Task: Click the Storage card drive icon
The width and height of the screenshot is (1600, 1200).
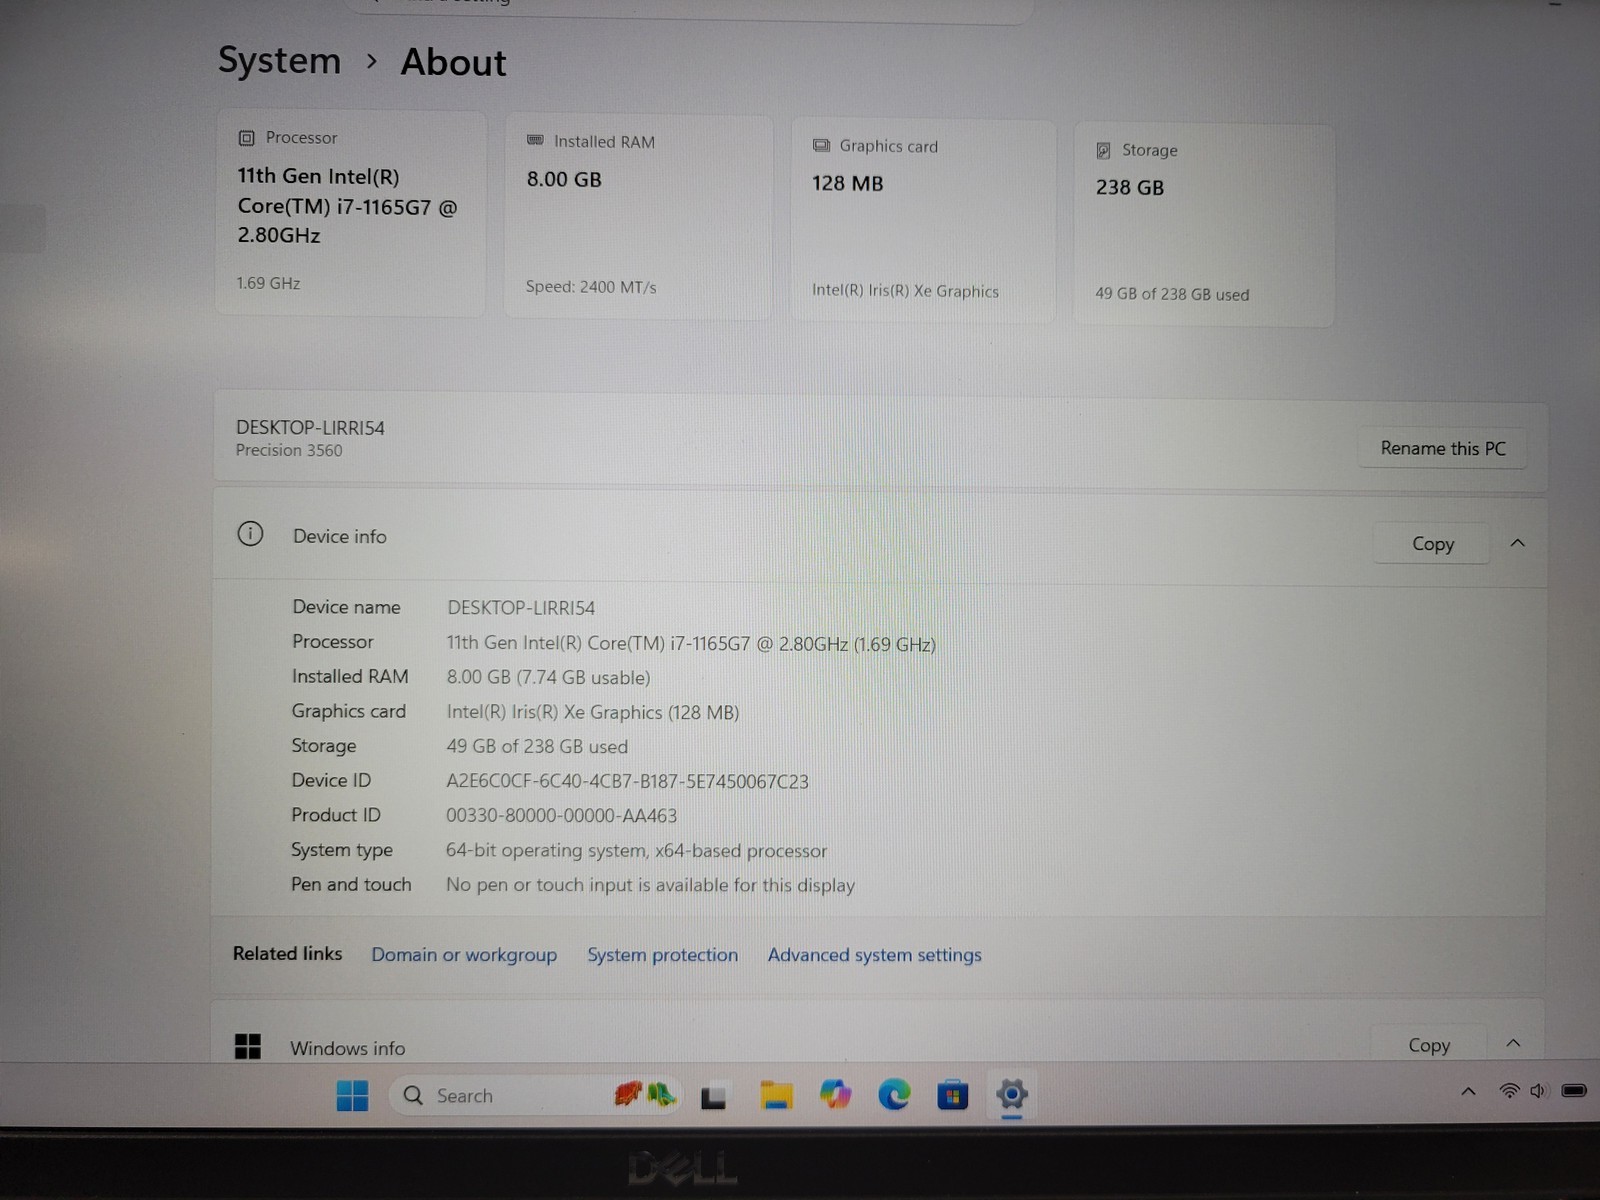Action: pyautogui.click(x=1103, y=150)
